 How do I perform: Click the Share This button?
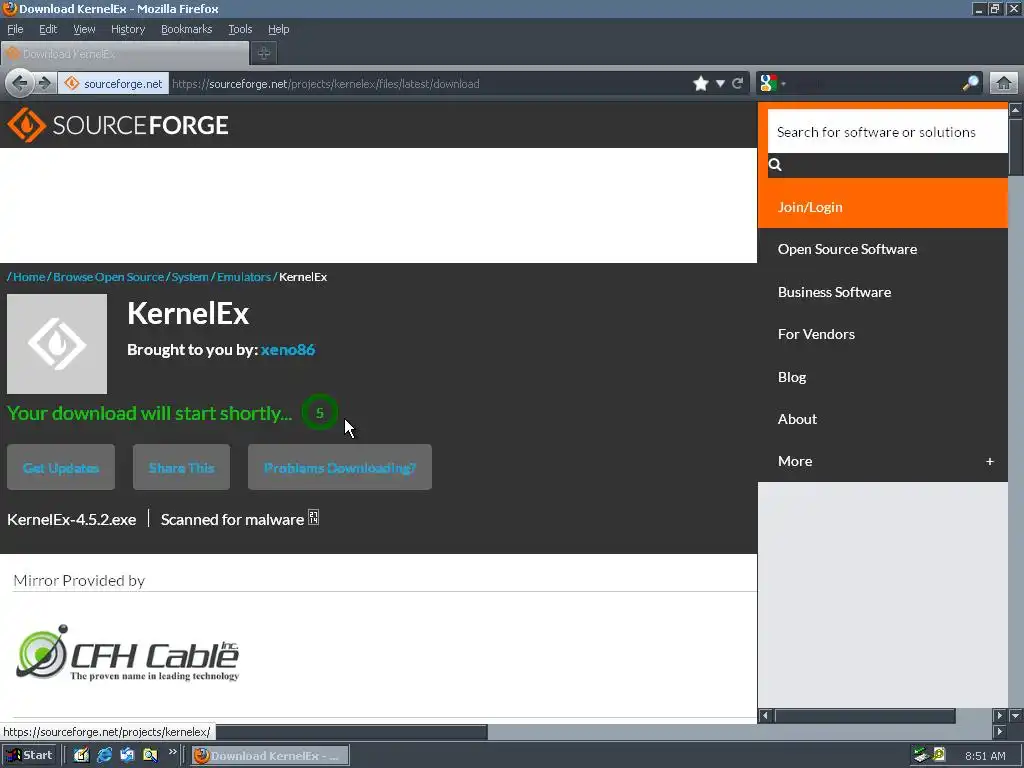pyautogui.click(x=181, y=467)
